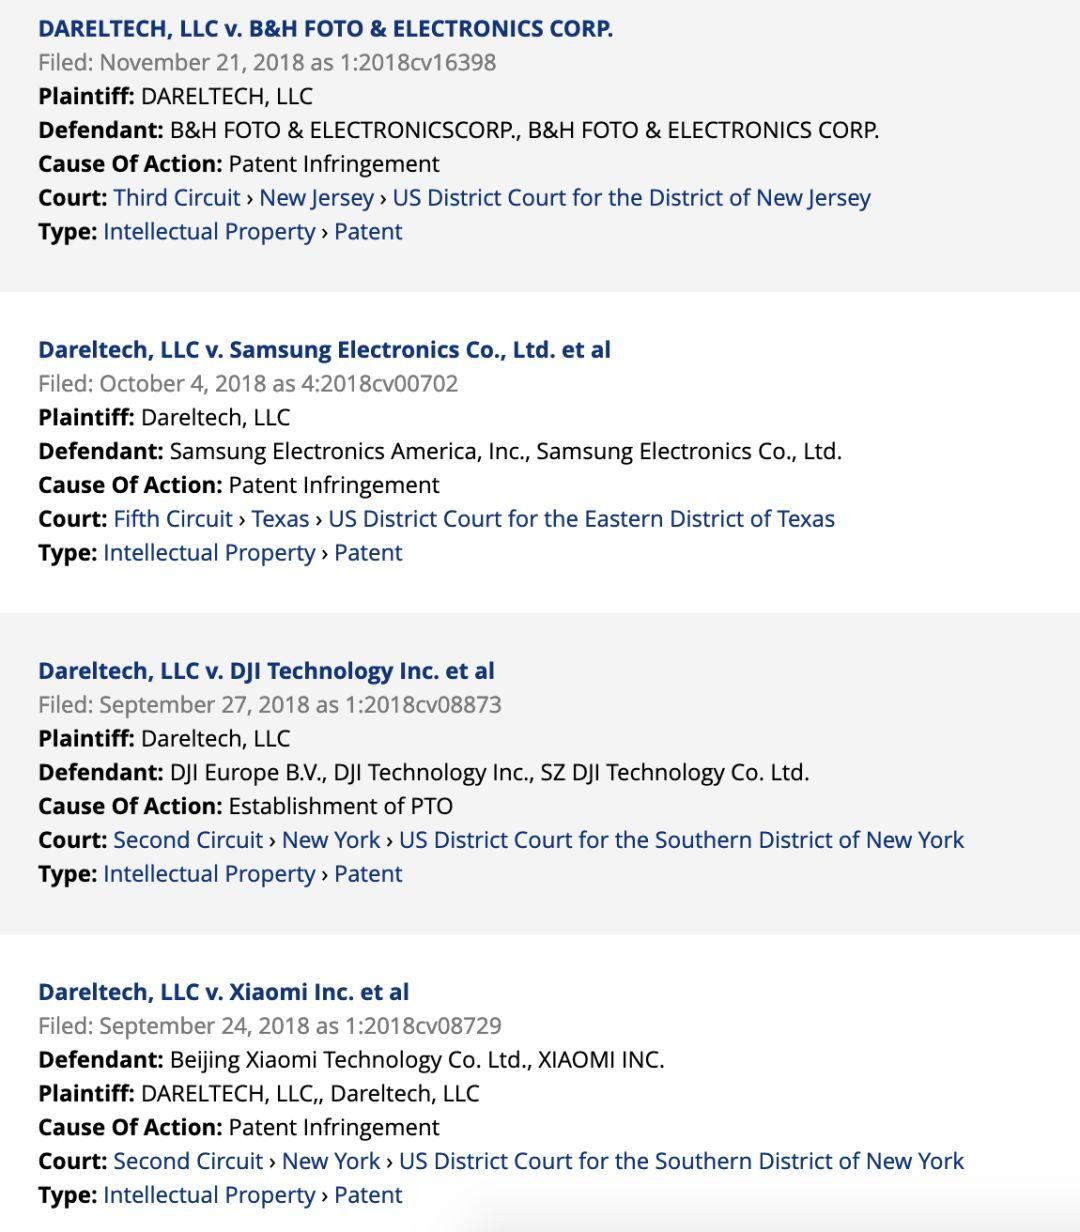1080x1232 pixels.
Task: Open the Eastern District of Texas court link
Action: point(581,519)
